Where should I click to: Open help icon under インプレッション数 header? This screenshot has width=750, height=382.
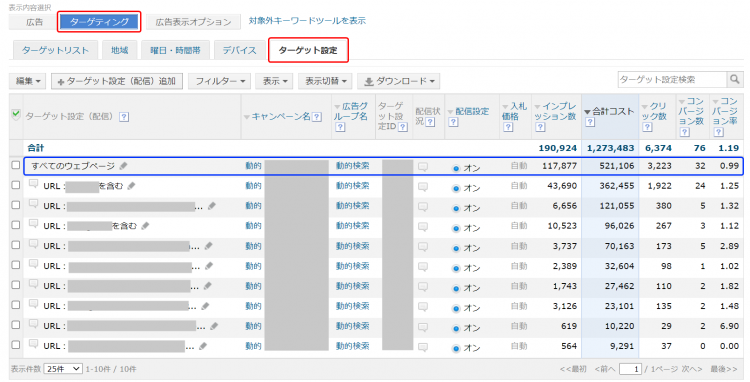tap(540, 127)
